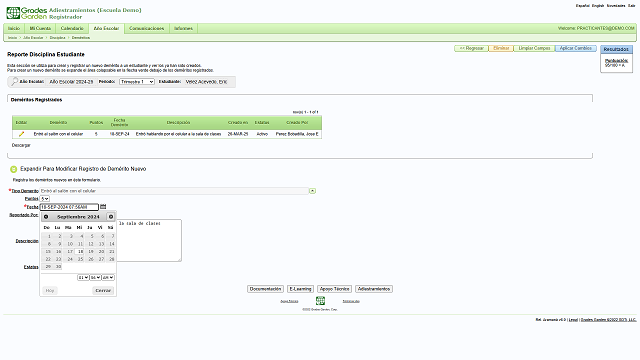
Task: Click Cerrar in the date picker
Action: [x=103, y=291]
